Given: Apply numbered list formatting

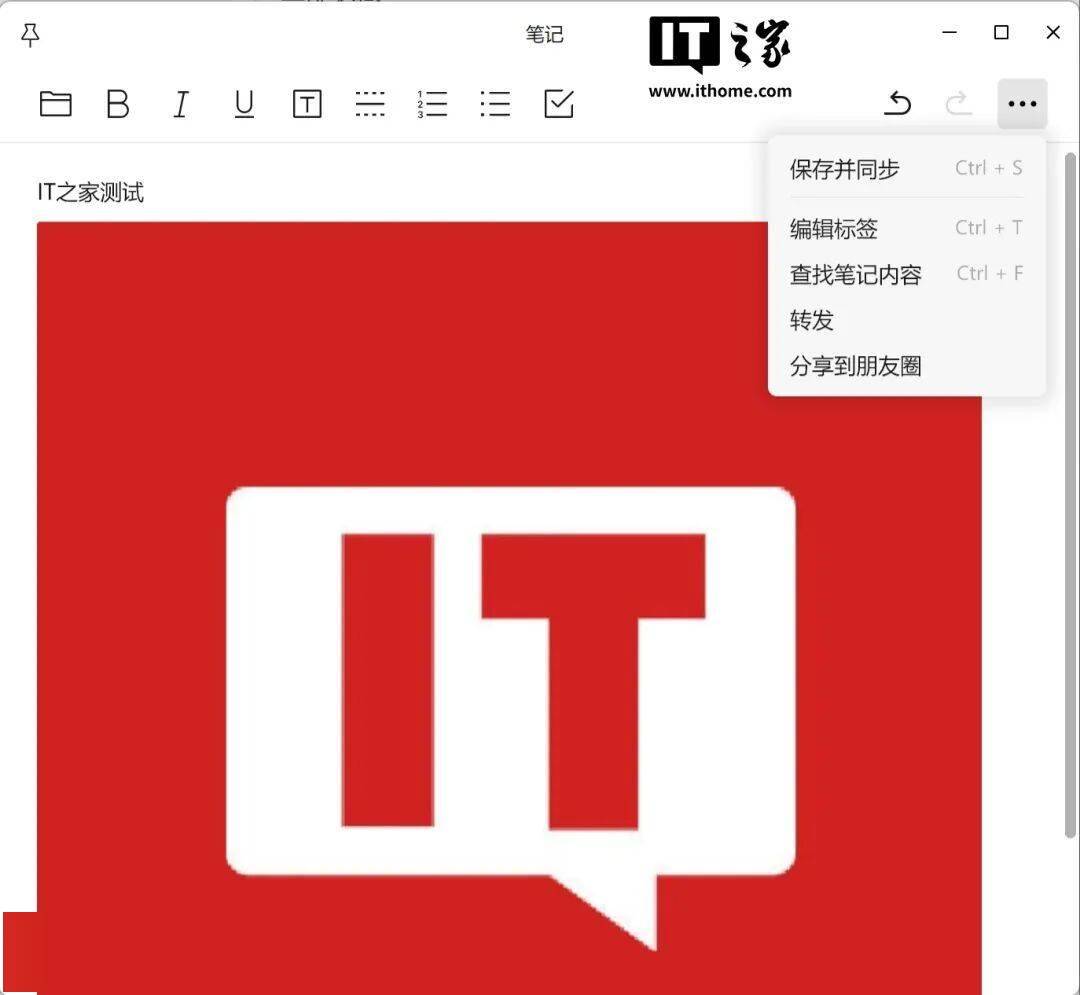Looking at the screenshot, I should pyautogui.click(x=433, y=104).
